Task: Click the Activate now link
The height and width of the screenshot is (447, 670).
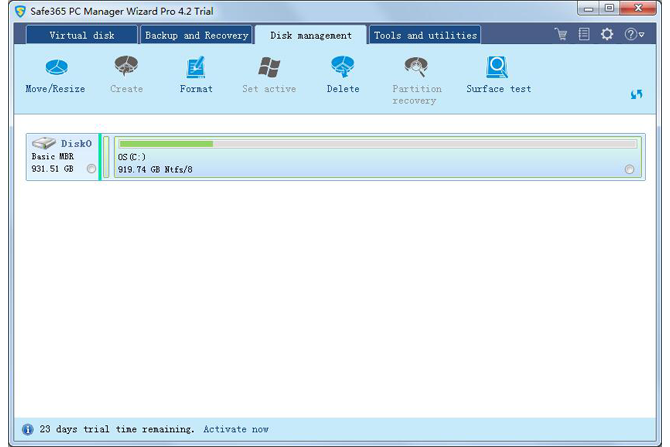Action: pyautogui.click(x=236, y=429)
